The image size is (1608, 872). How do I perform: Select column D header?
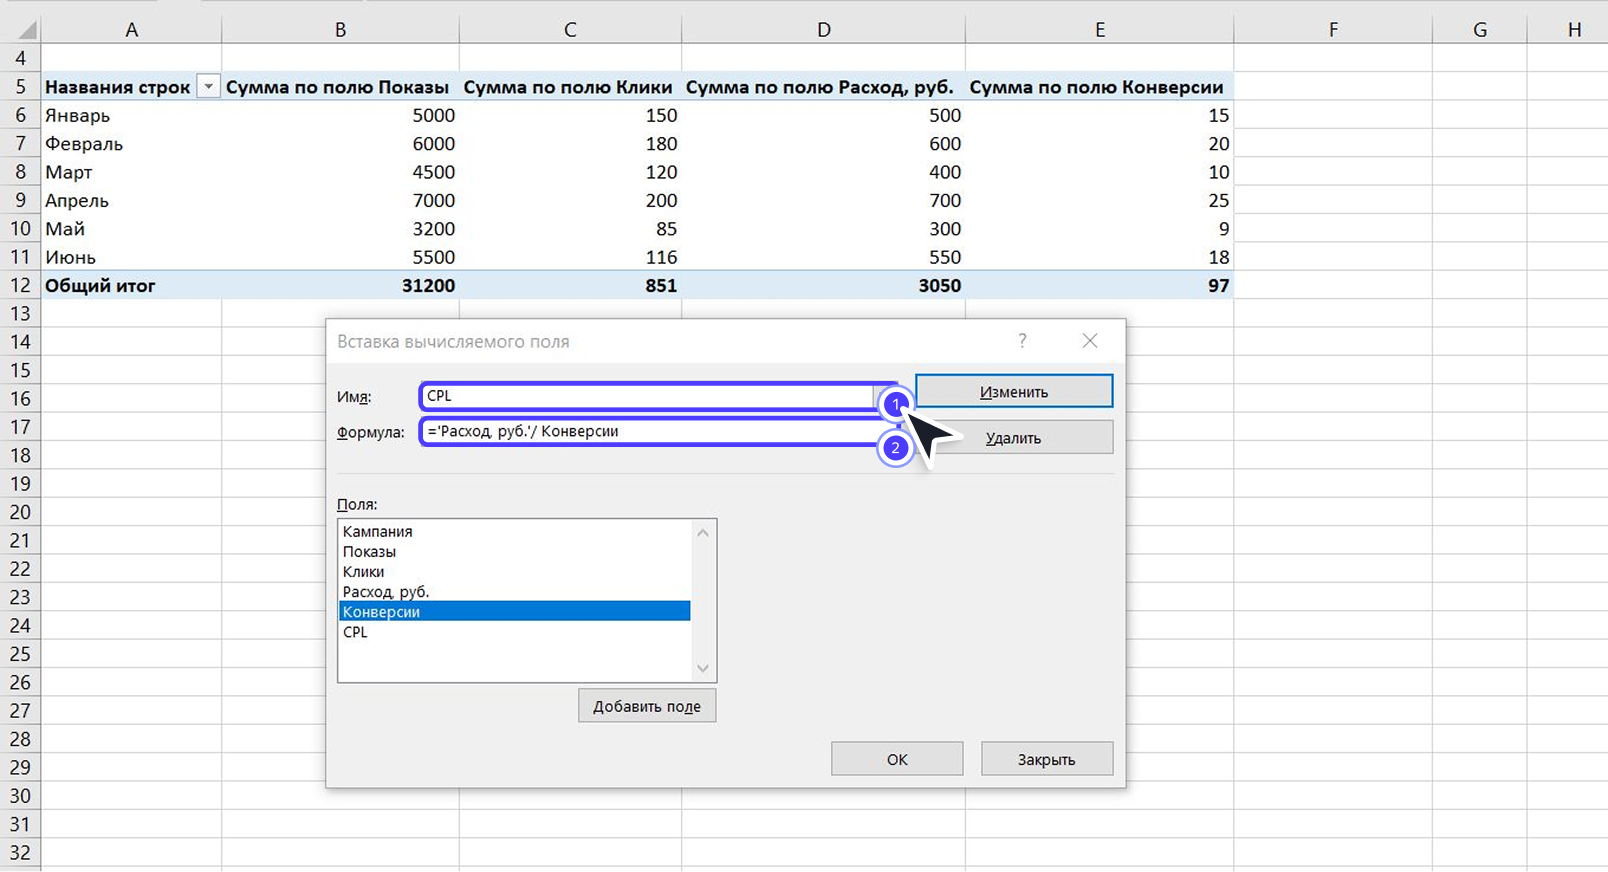823,30
